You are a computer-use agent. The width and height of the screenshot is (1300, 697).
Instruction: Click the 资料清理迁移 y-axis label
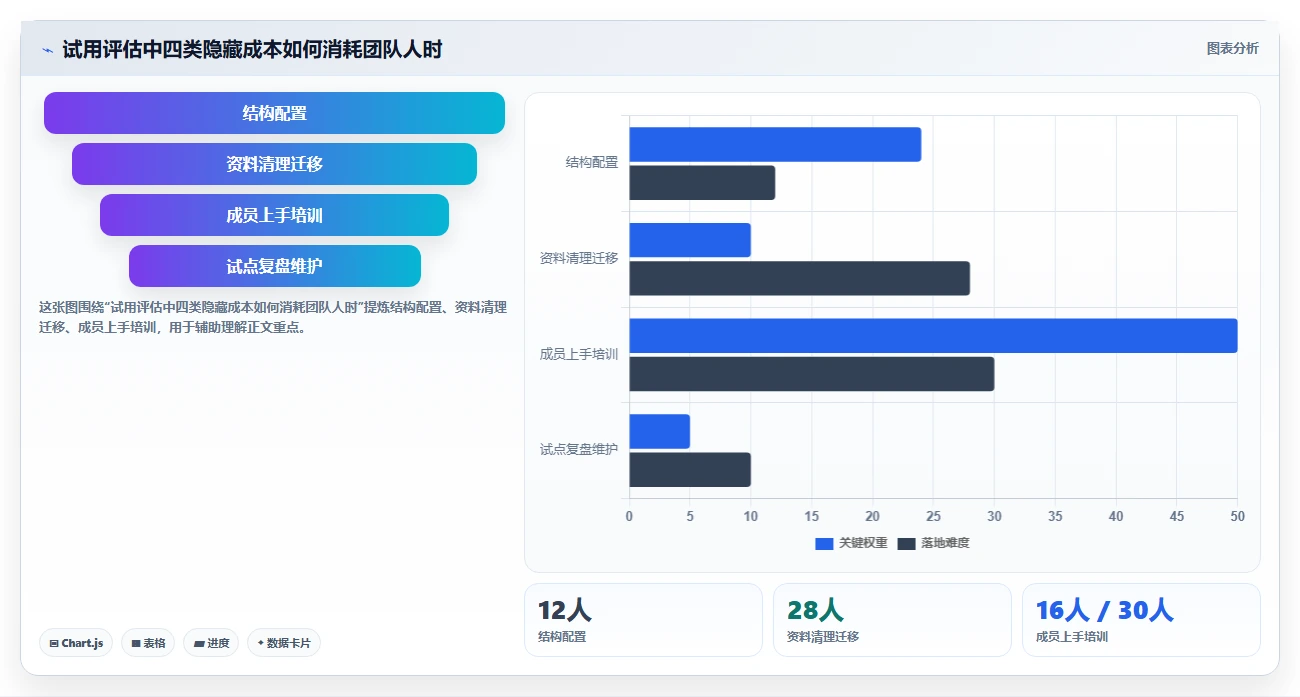click(579, 258)
